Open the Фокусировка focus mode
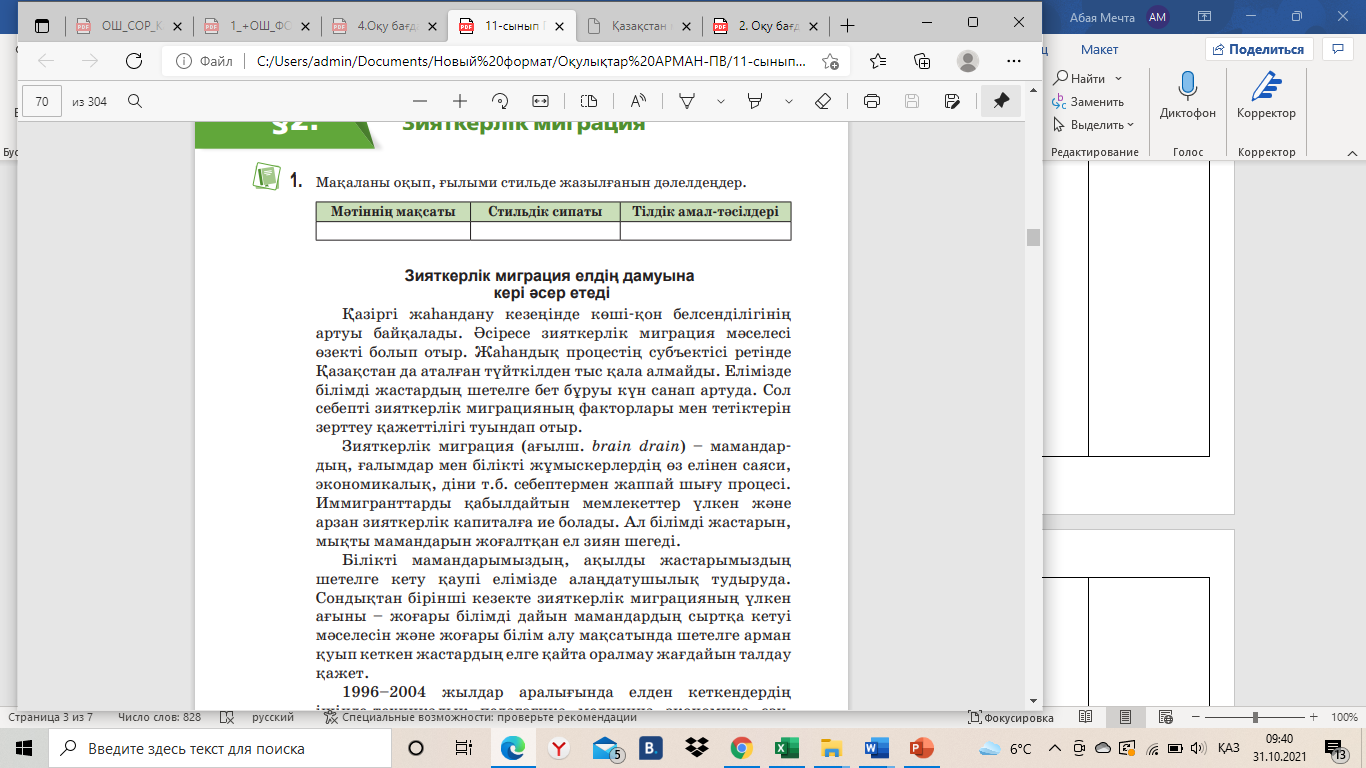1366x768 pixels. 1011,717
